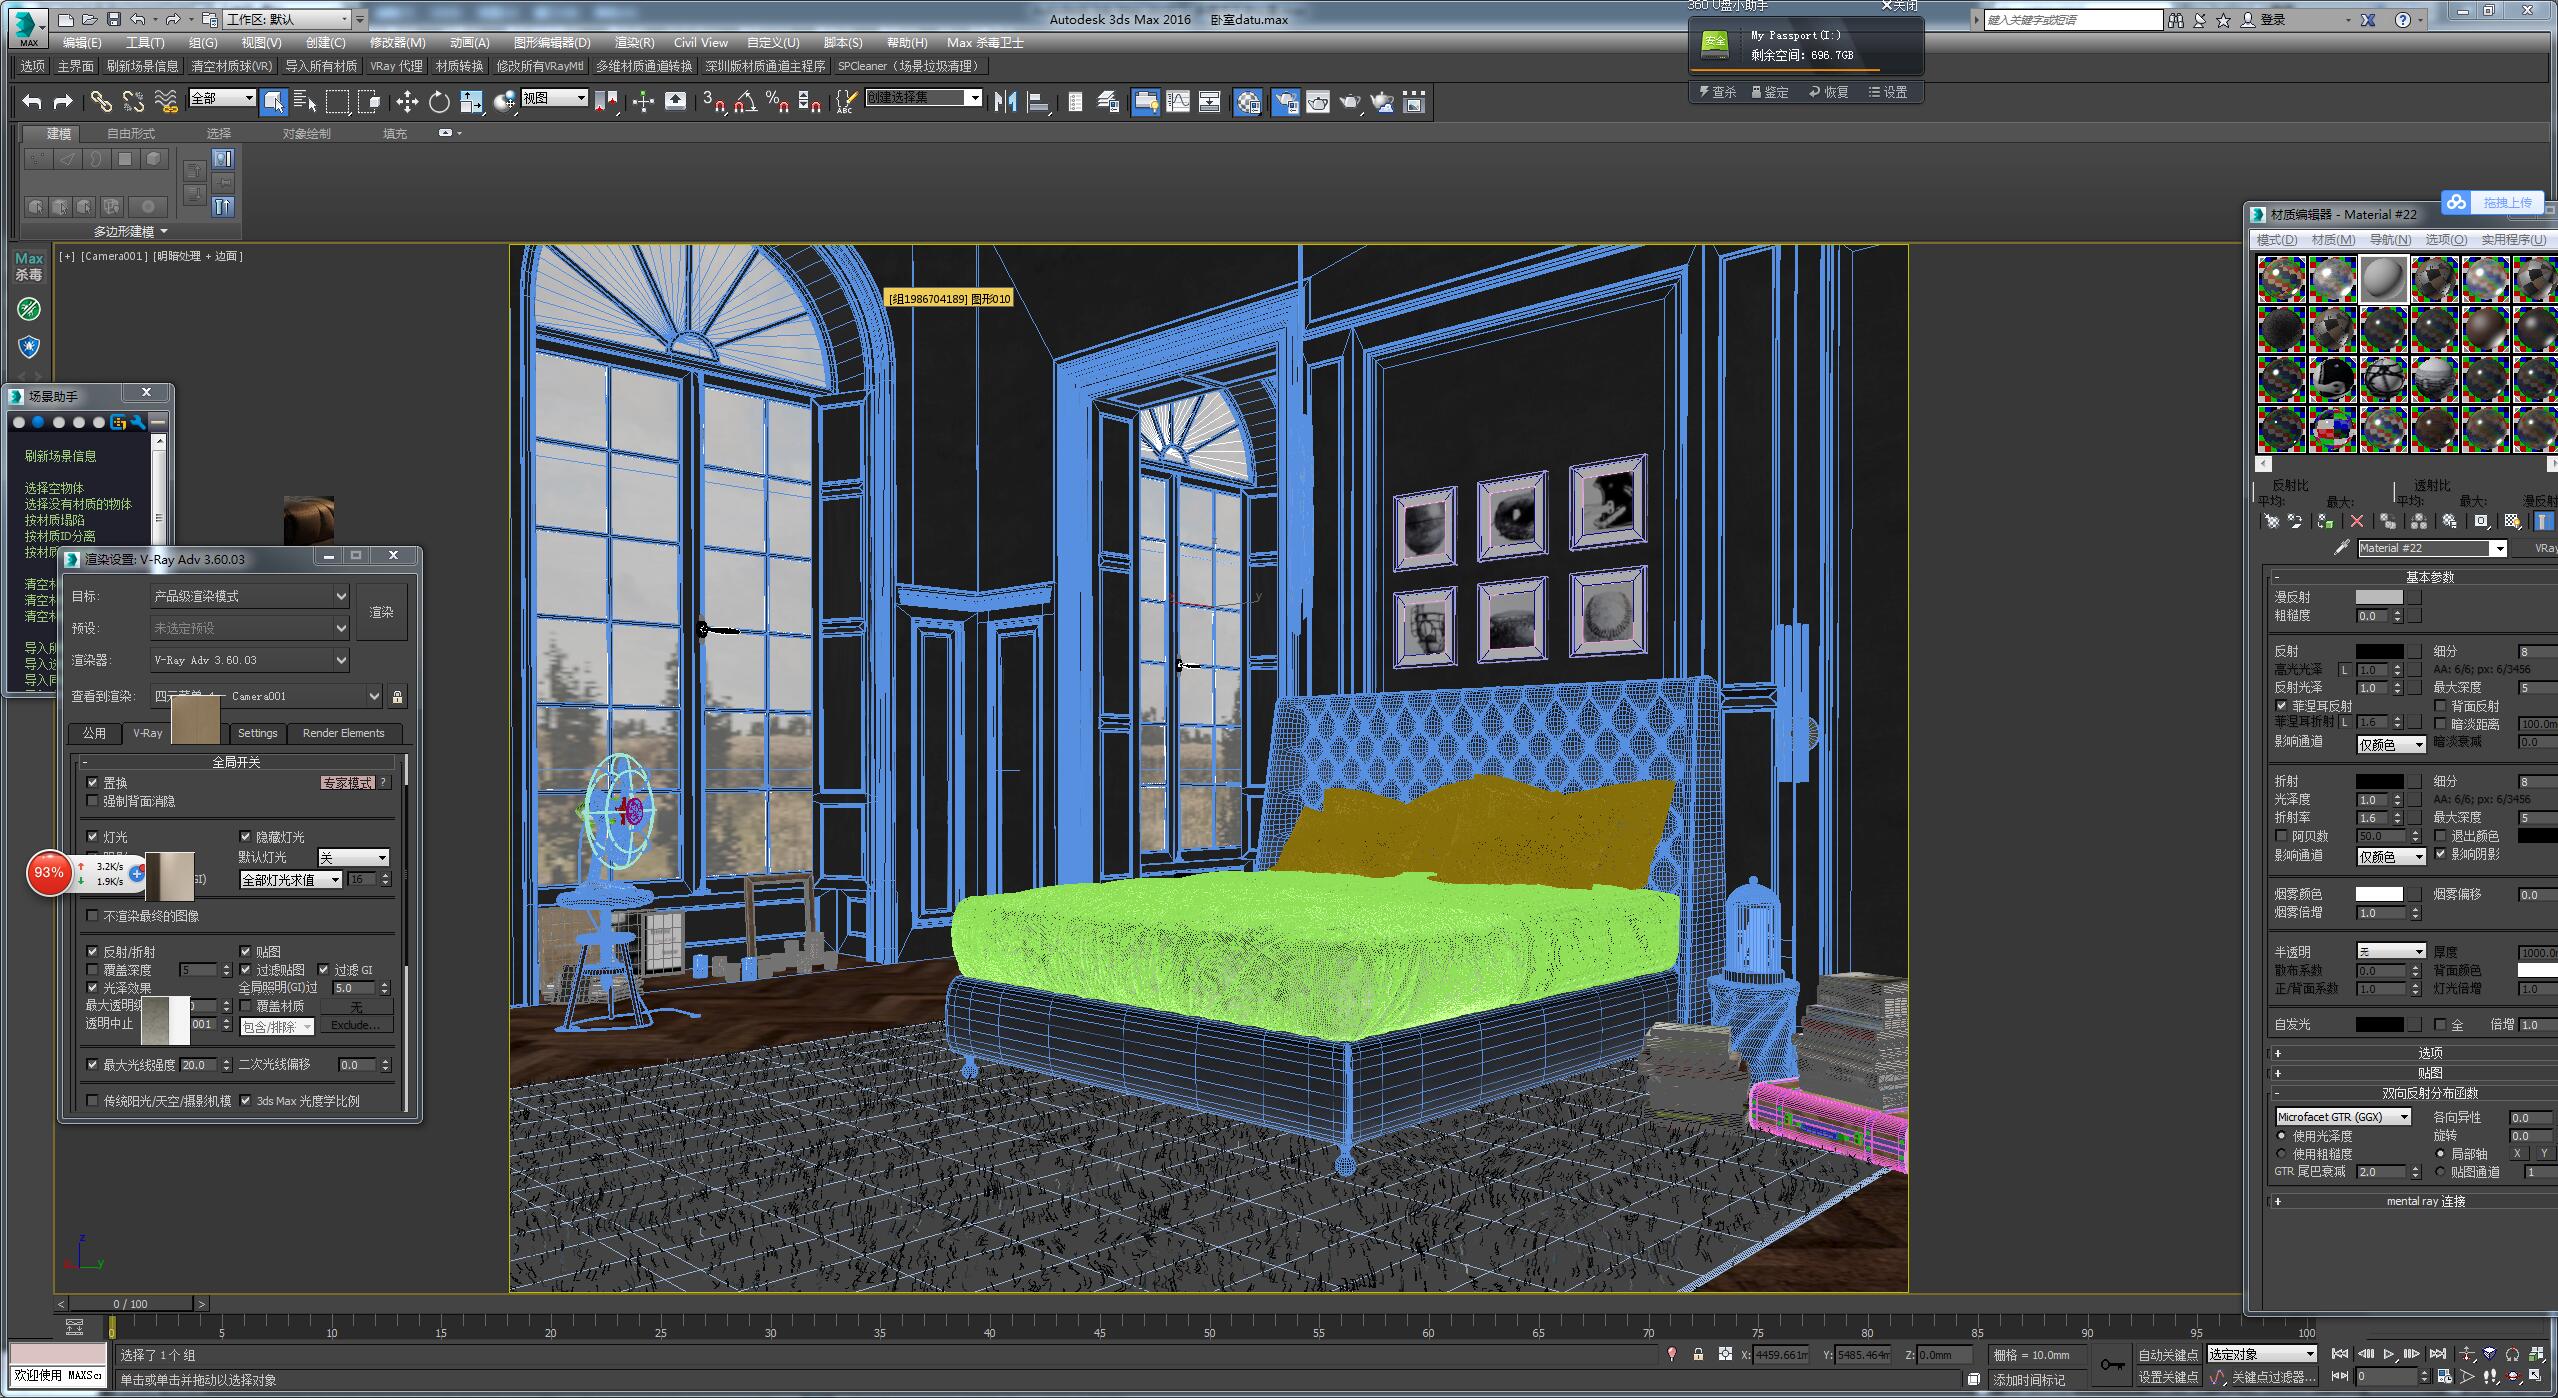The width and height of the screenshot is (2558, 1398).
Task: Click the Play Animation button
Action: point(2389,1354)
